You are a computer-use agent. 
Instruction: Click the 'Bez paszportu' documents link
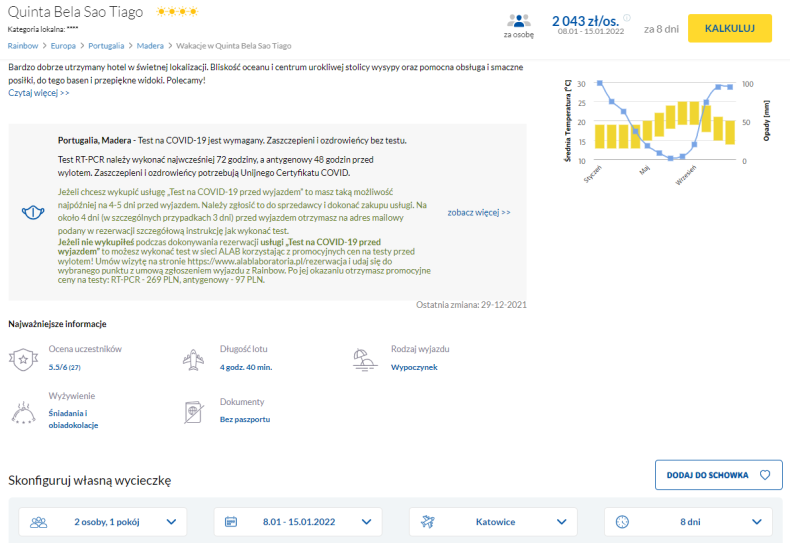coord(245,419)
